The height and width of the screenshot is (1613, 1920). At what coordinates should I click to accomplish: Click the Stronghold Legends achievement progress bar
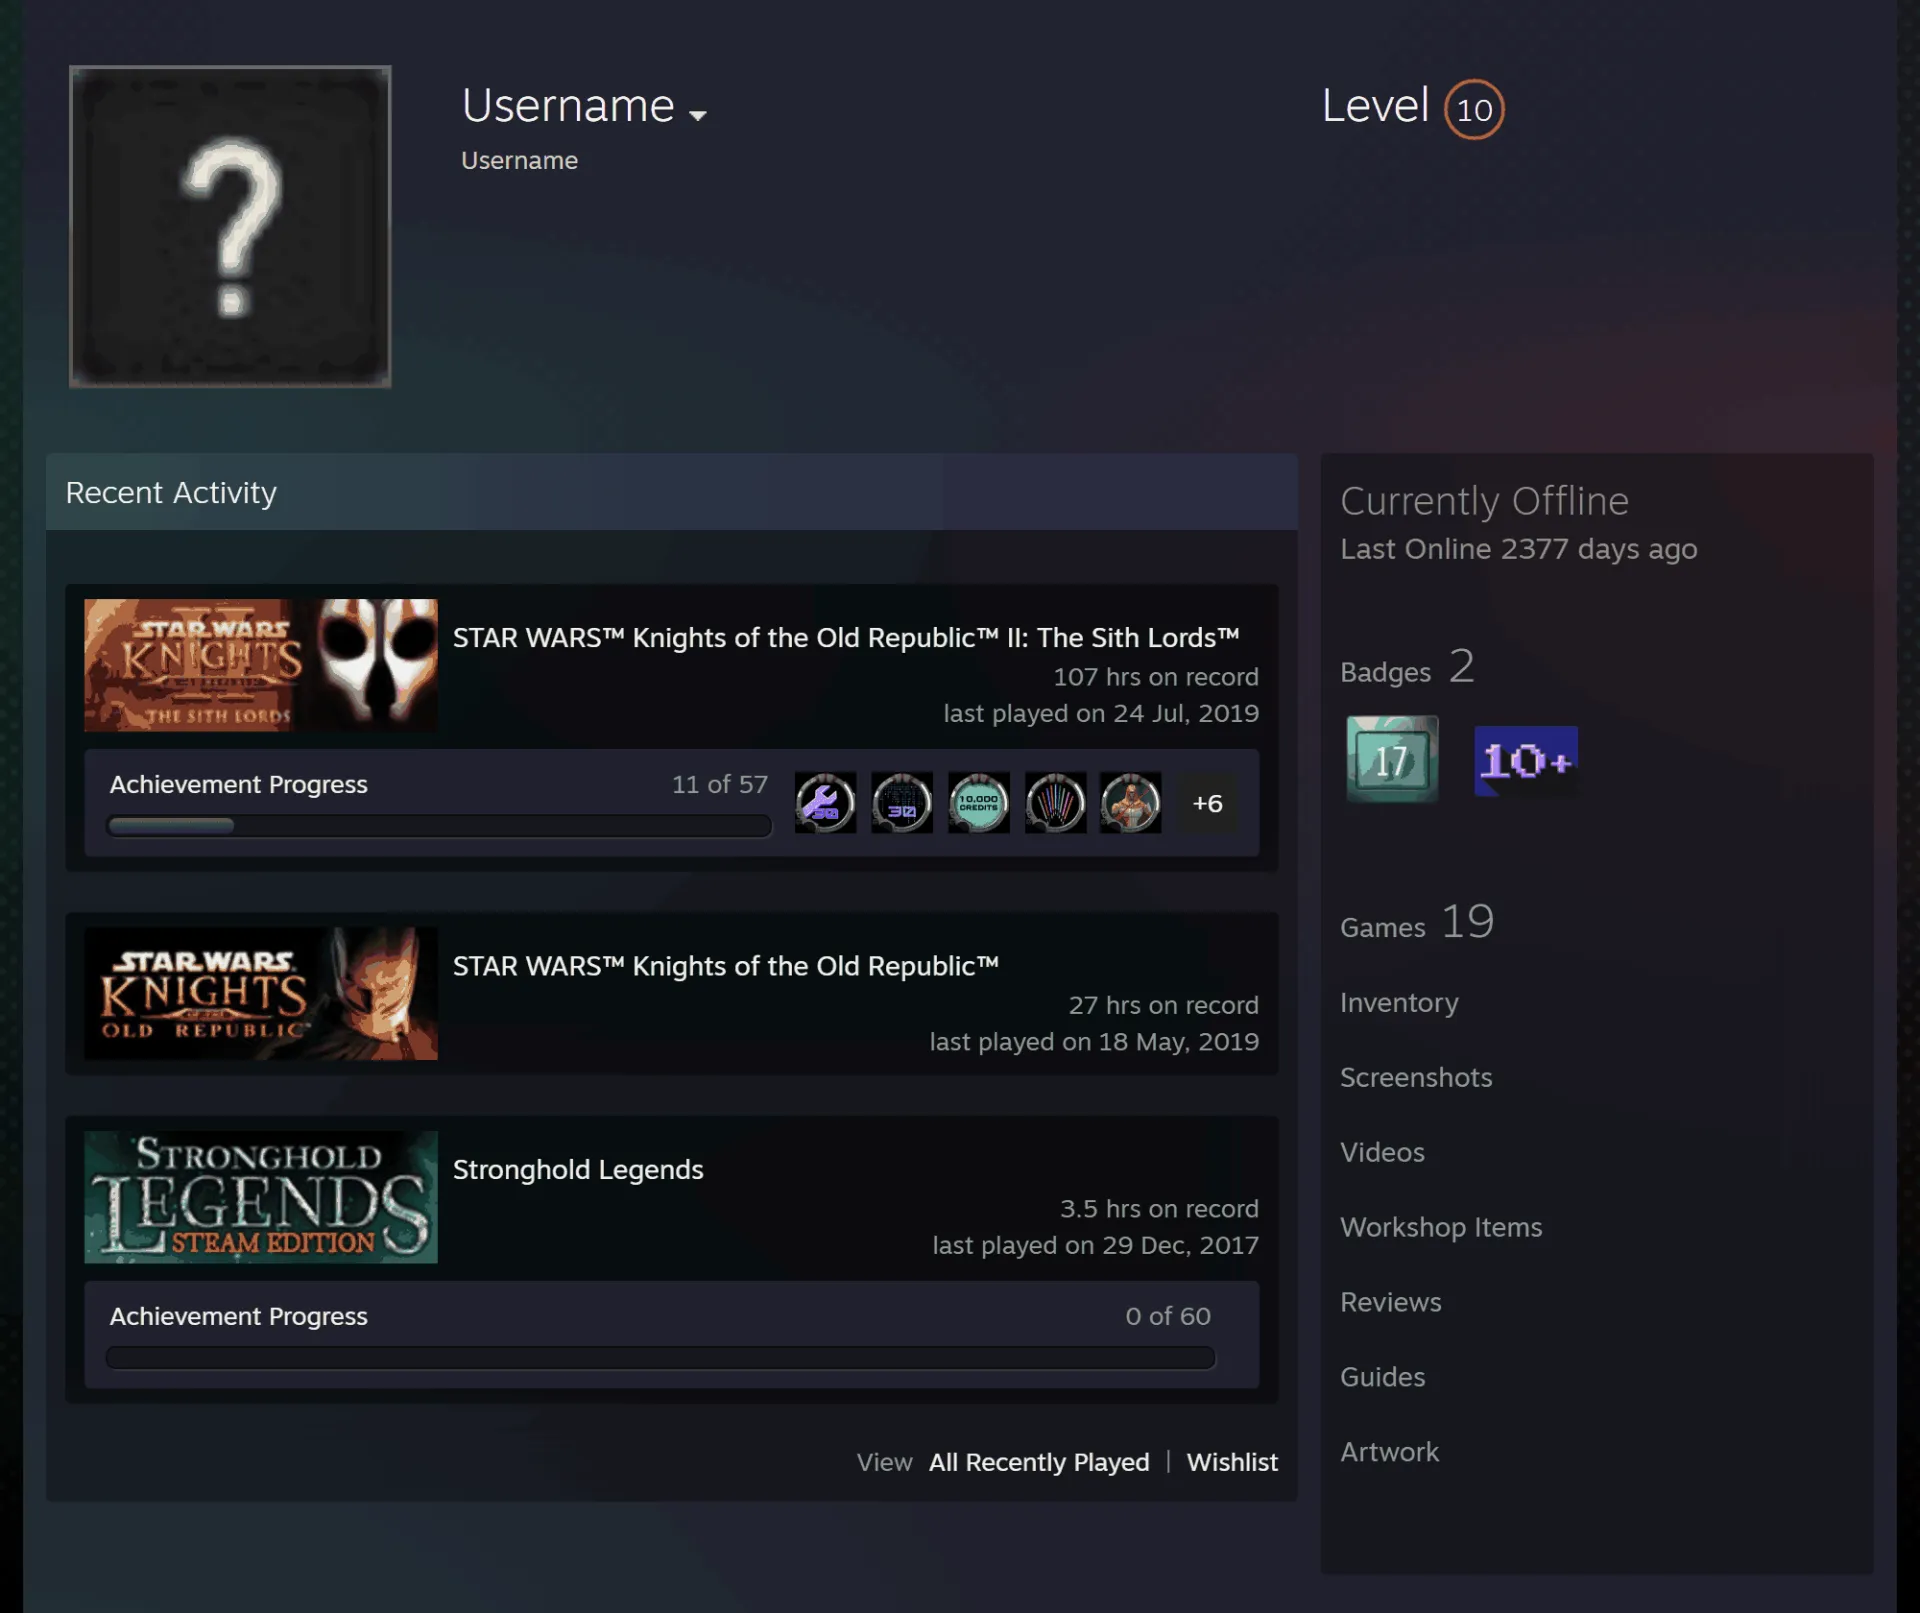(660, 1358)
